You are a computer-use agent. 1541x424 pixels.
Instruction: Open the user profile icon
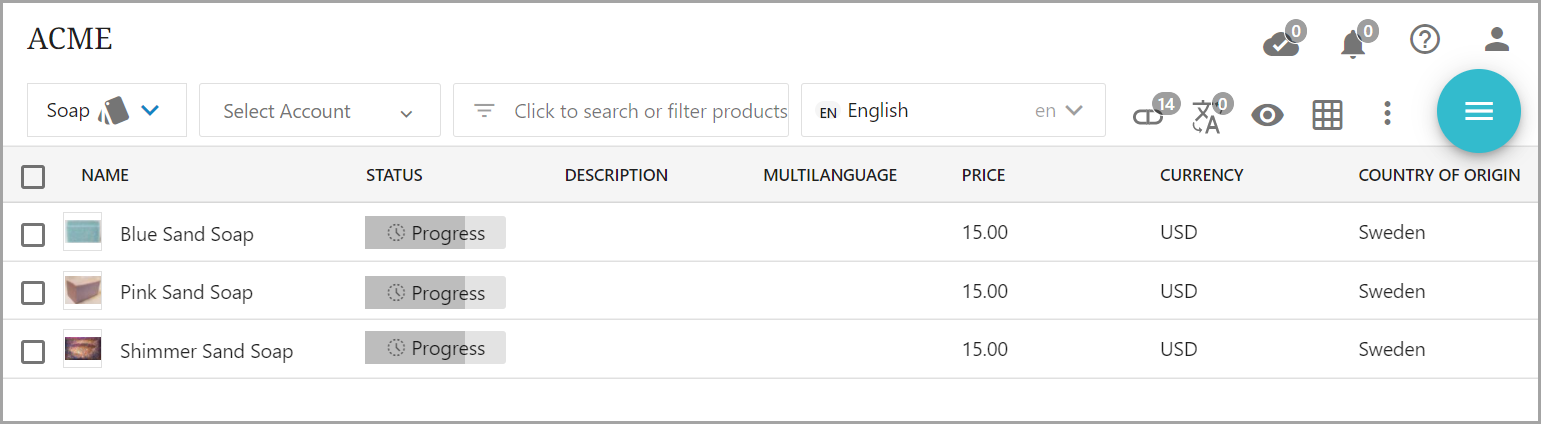[x=1496, y=40]
